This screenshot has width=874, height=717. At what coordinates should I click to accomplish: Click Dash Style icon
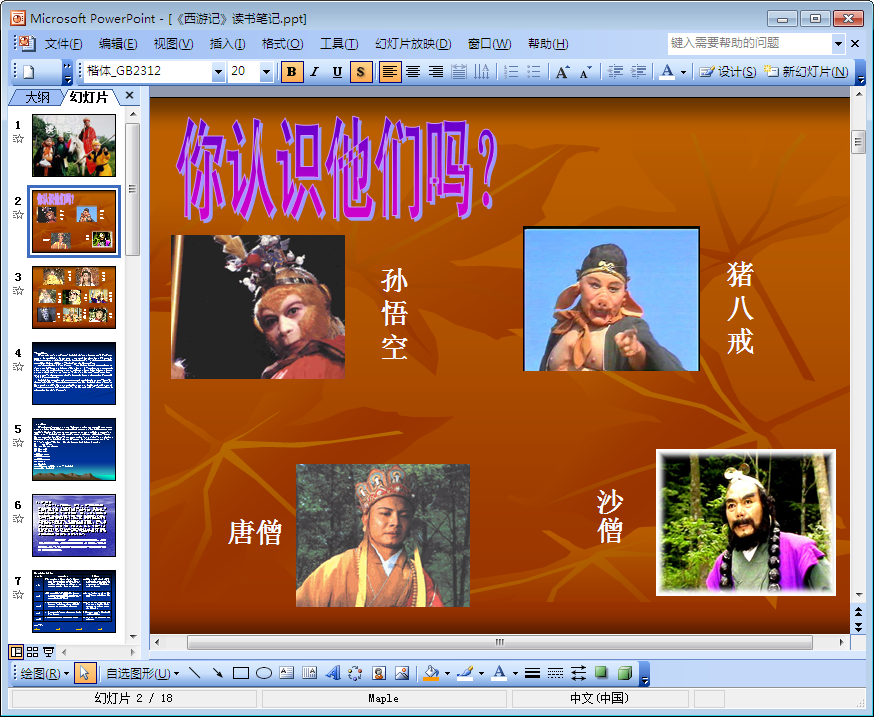(x=555, y=673)
